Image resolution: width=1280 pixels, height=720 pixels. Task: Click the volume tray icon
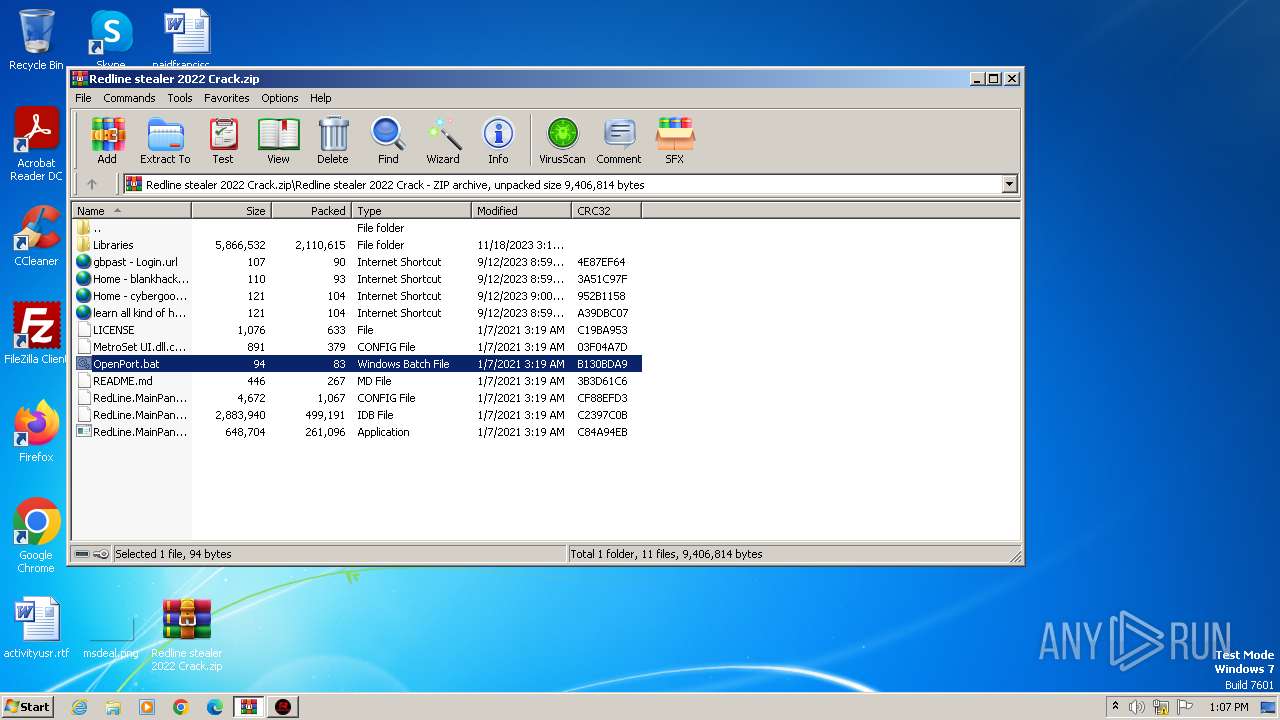1137,707
